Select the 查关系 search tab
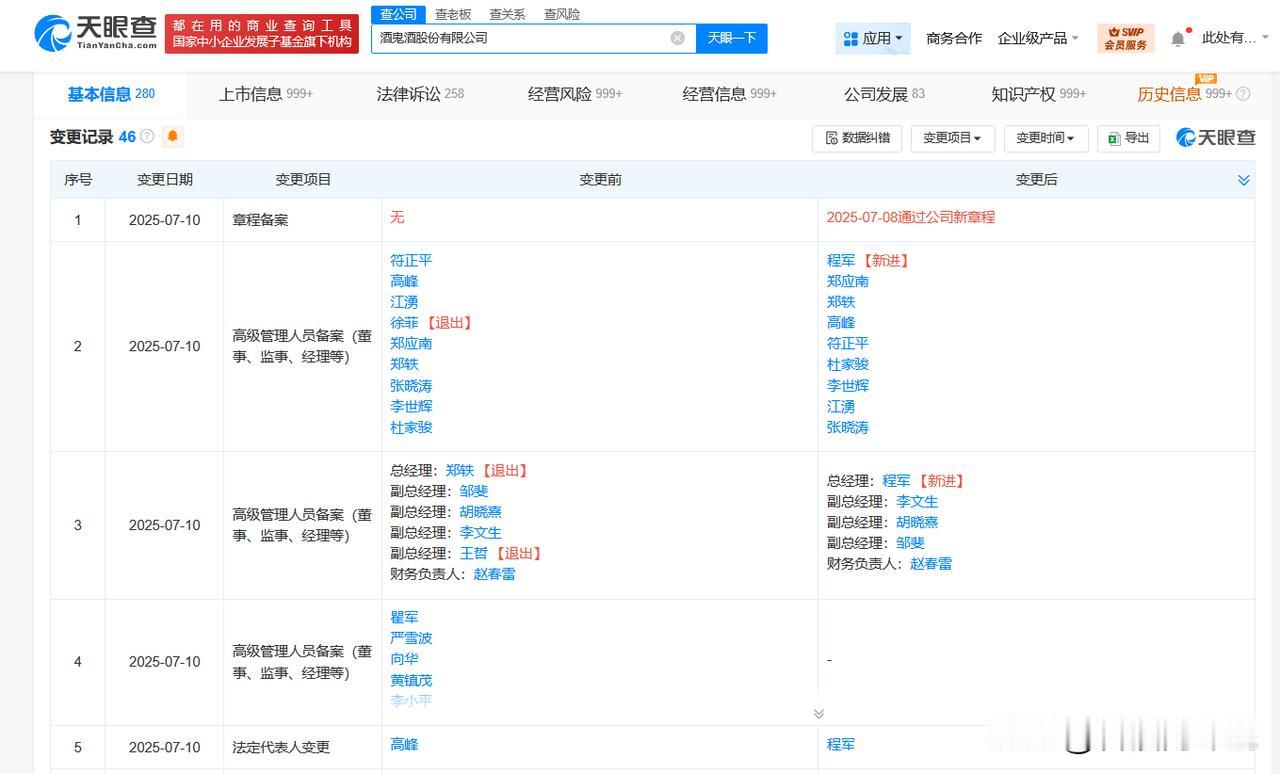Viewport: 1280px width, 774px height. point(507,14)
